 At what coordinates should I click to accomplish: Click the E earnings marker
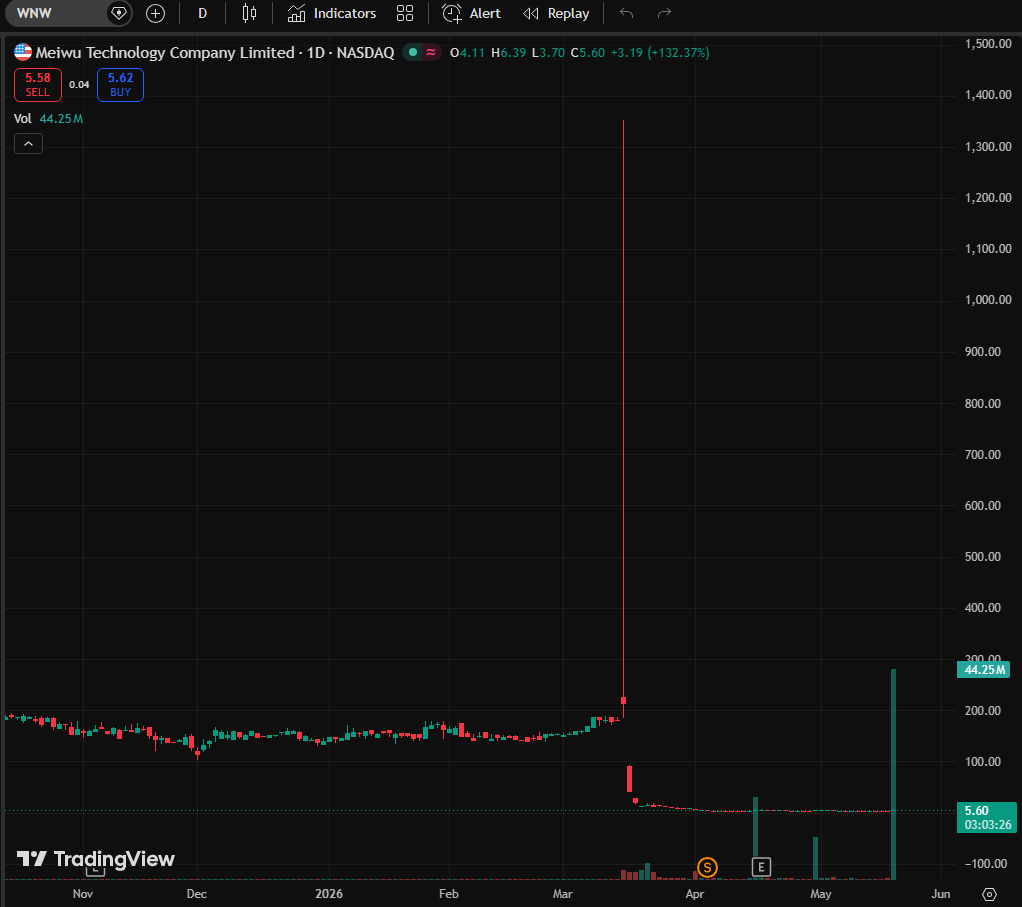761,867
